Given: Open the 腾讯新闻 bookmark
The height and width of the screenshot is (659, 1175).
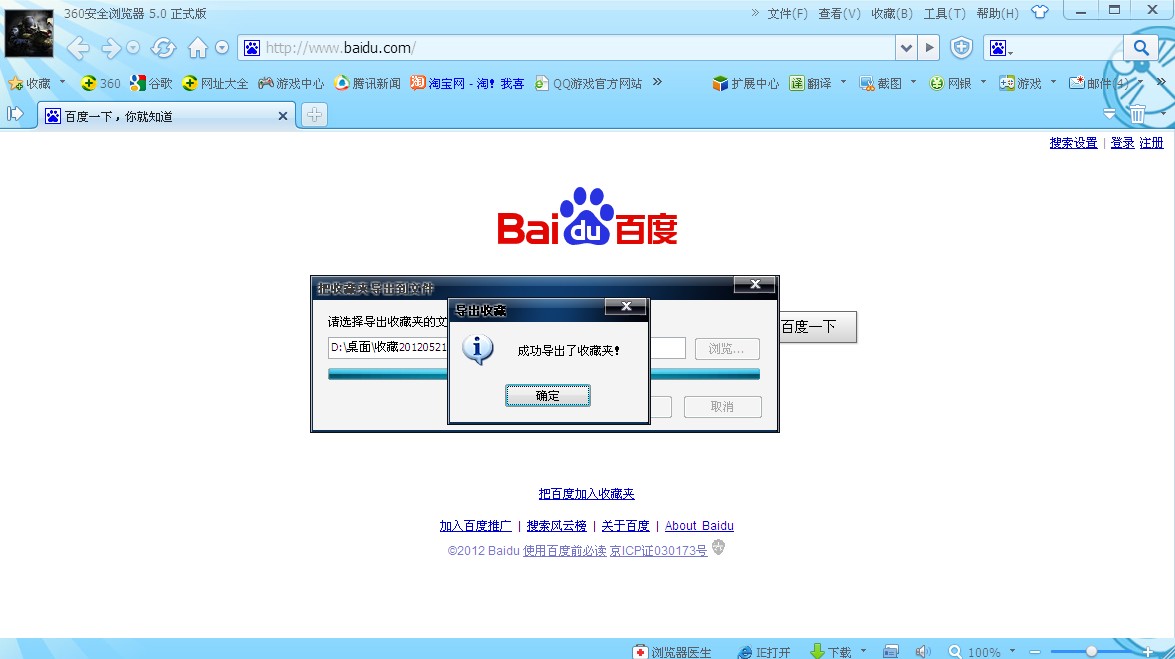Looking at the screenshot, I should [x=367, y=83].
